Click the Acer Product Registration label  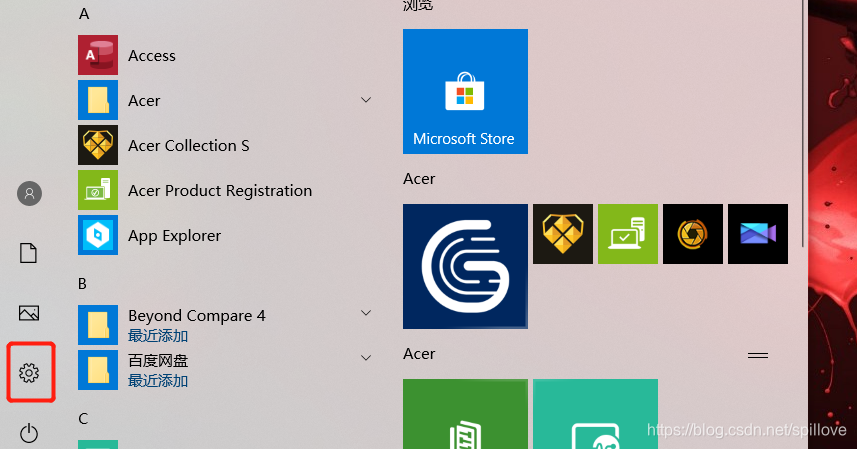click(x=220, y=191)
